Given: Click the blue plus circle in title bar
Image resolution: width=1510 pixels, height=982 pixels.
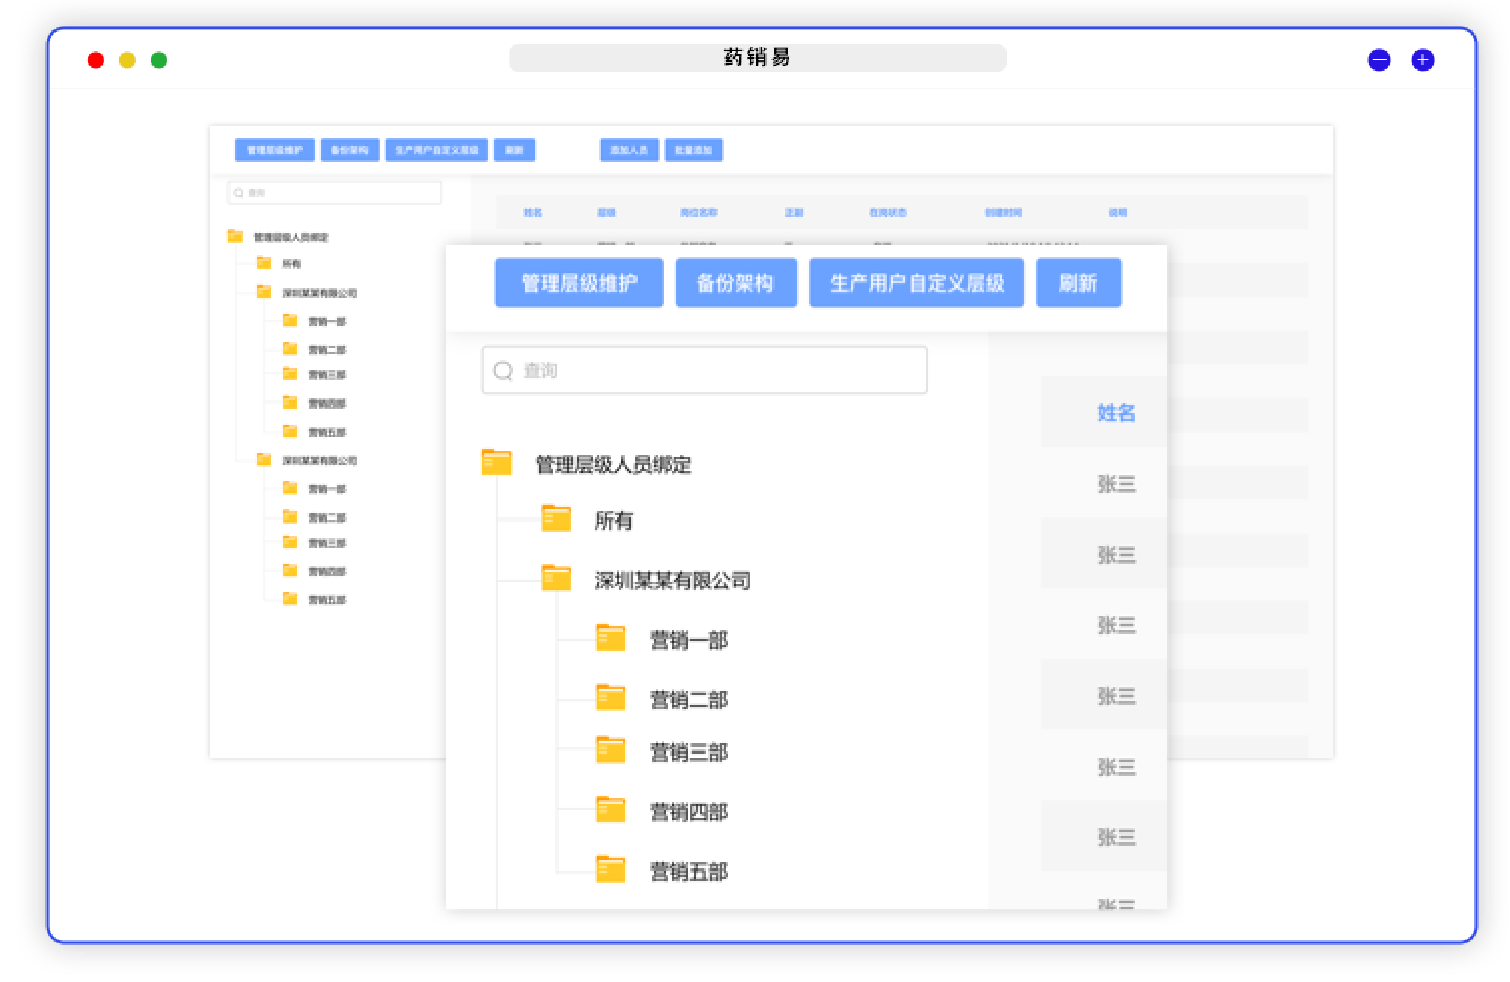Looking at the screenshot, I should 1422,60.
